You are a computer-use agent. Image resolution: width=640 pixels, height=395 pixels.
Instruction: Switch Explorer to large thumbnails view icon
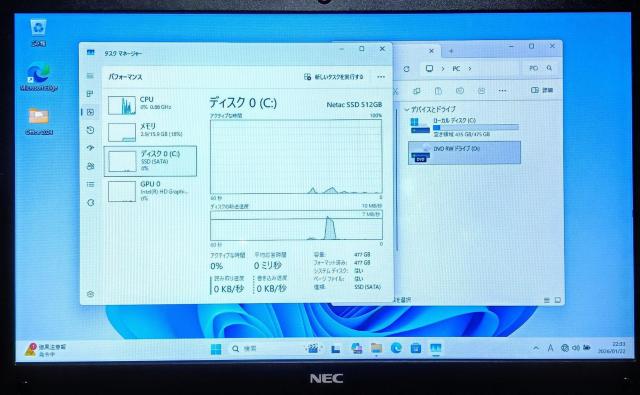(x=558, y=300)
